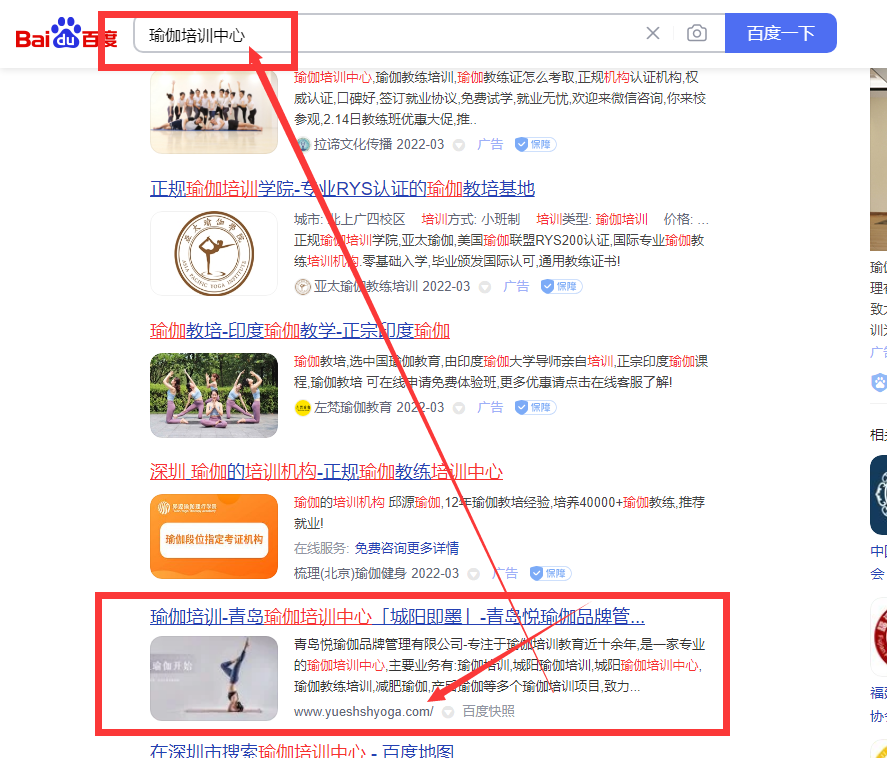The height and width of the screenshot is (758, 887).
Task: Click inside the search input field
Action: [400, 33]
